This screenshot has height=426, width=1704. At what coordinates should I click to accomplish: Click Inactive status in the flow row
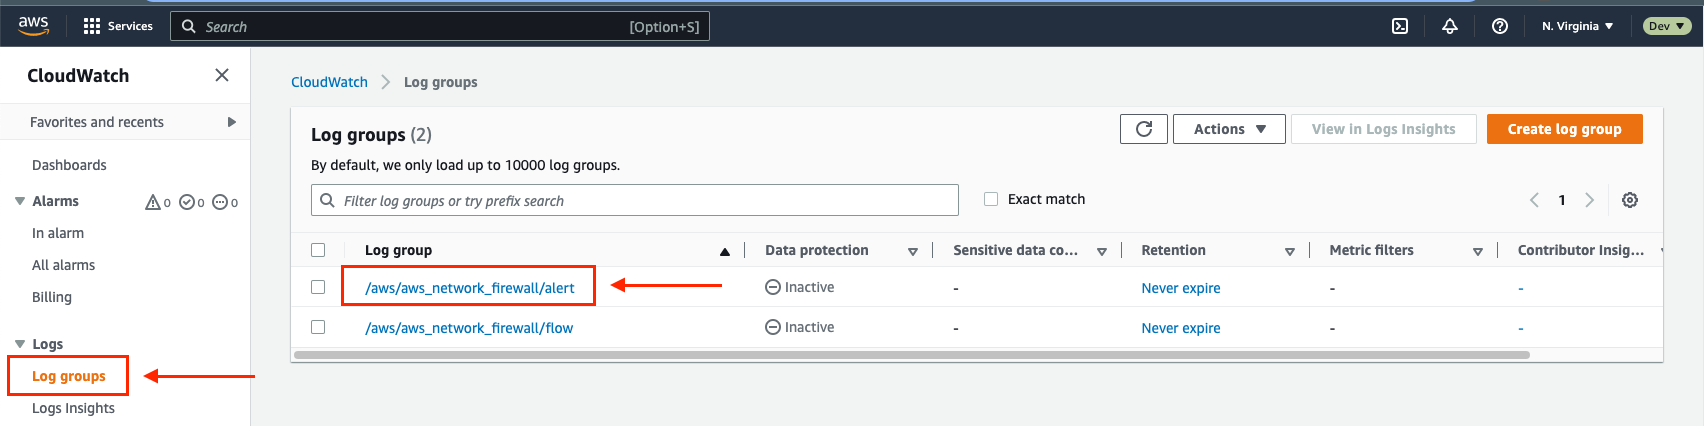coord(799,327)
